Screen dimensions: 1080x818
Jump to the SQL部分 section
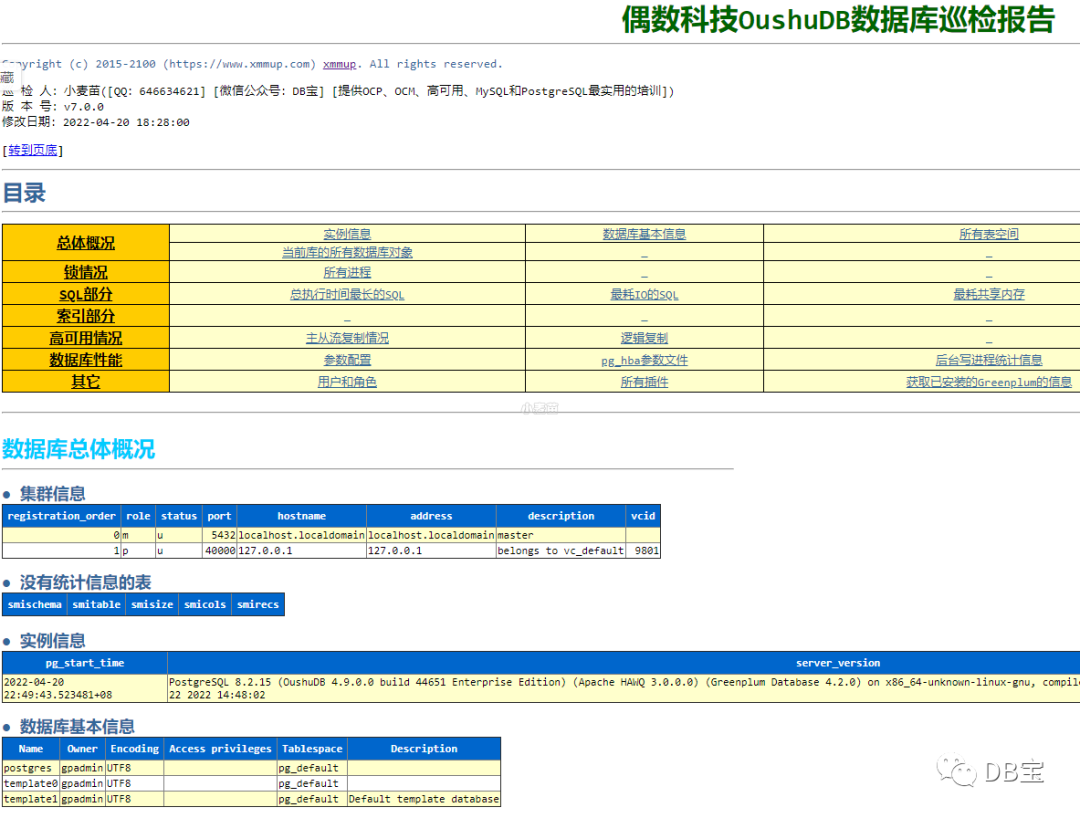[x=85, y=294]
